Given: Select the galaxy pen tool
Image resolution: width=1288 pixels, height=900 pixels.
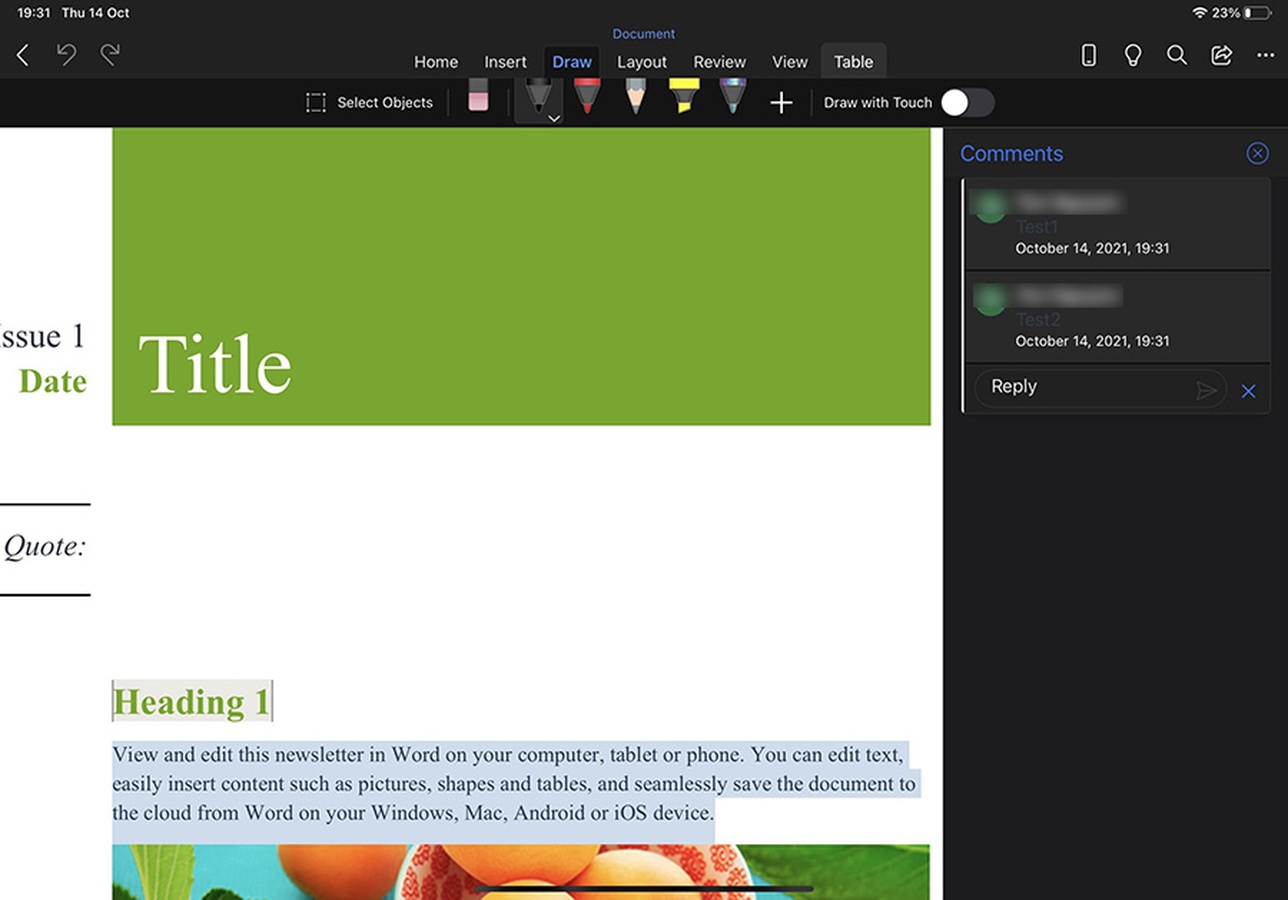Looking at the screenshot, I should [733, 96].
